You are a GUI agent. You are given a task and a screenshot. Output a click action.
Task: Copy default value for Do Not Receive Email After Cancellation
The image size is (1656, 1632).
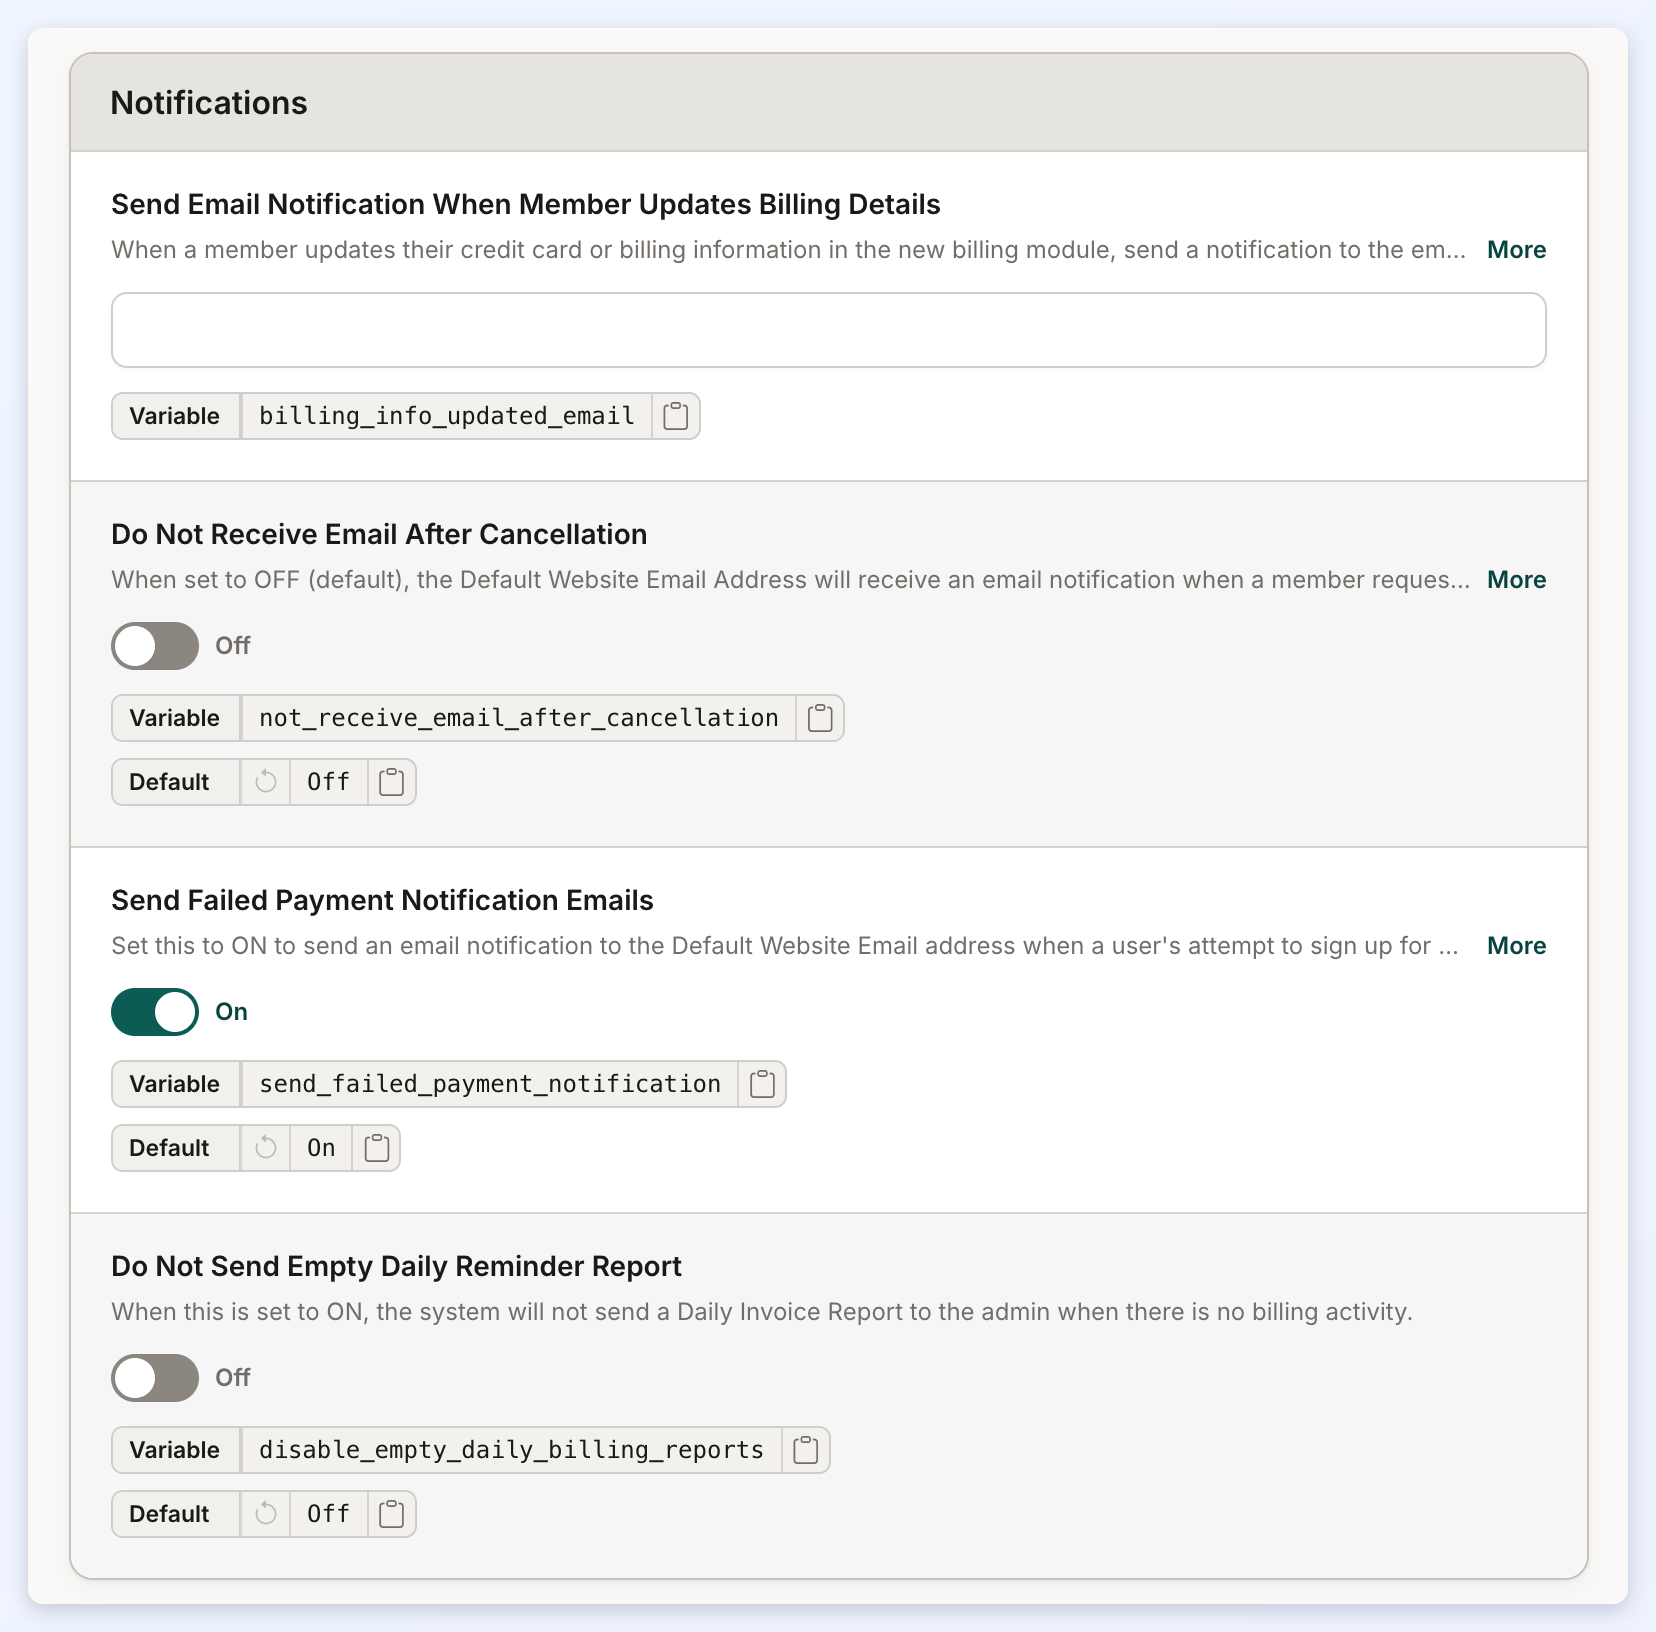click(x=392, y=782)
